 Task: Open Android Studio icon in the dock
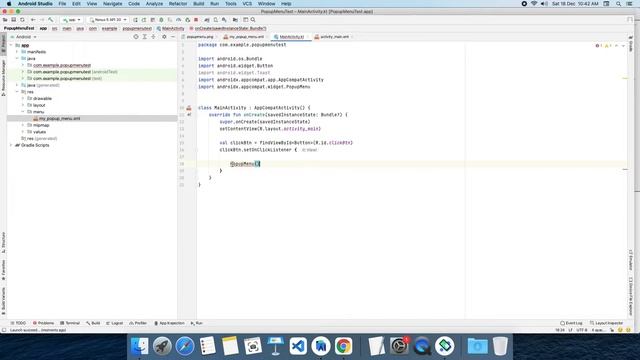(321, 346)
